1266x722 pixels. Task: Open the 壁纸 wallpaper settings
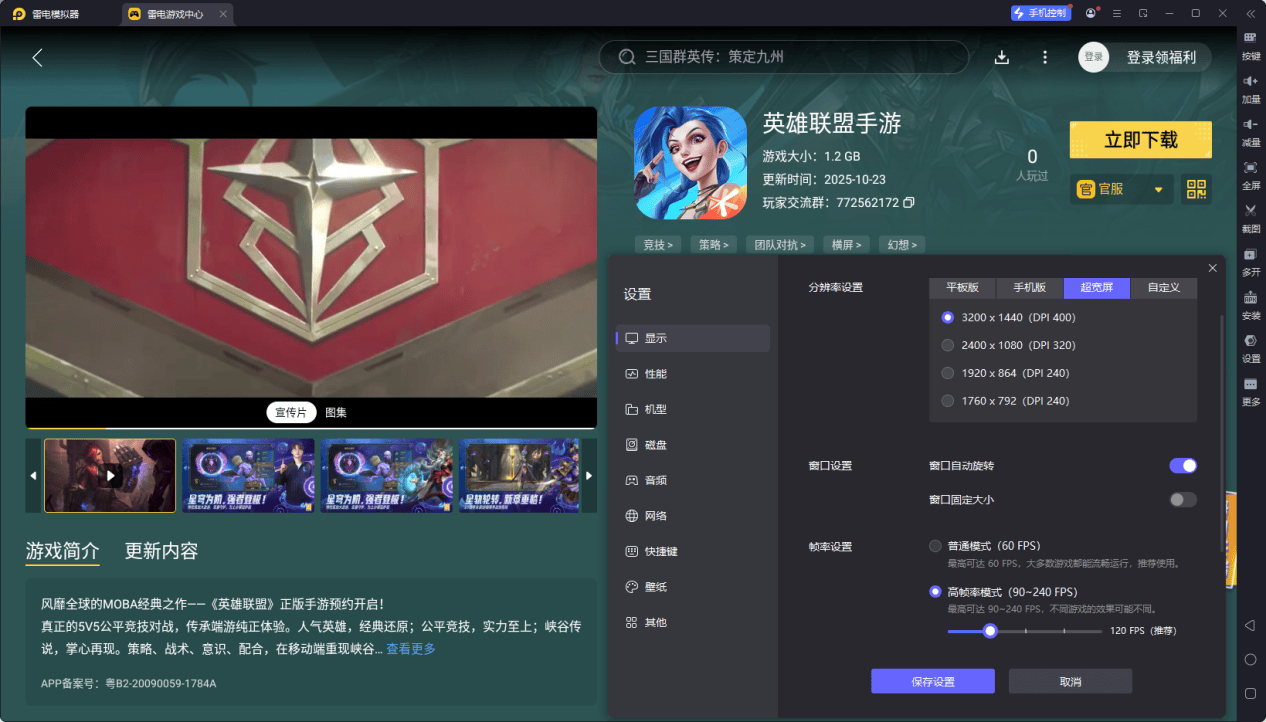coord(655,586)
